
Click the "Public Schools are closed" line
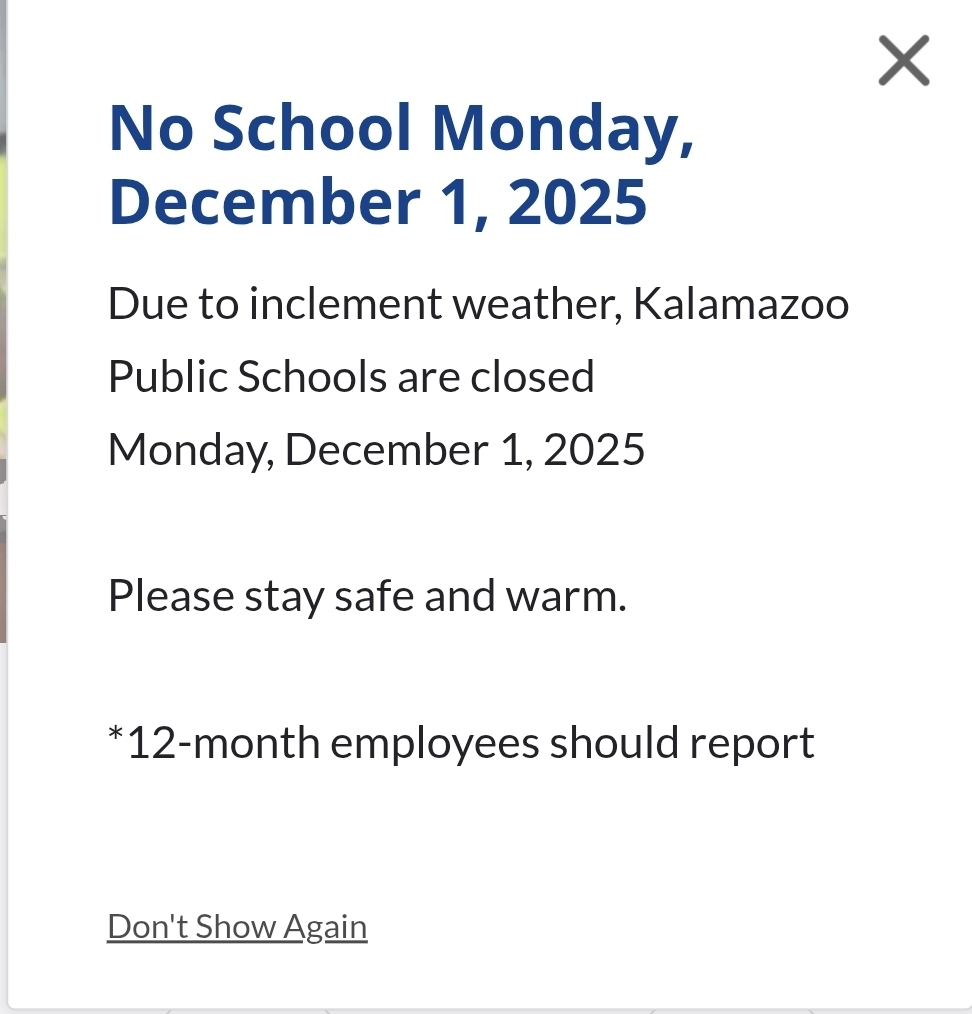click(351, 377)
